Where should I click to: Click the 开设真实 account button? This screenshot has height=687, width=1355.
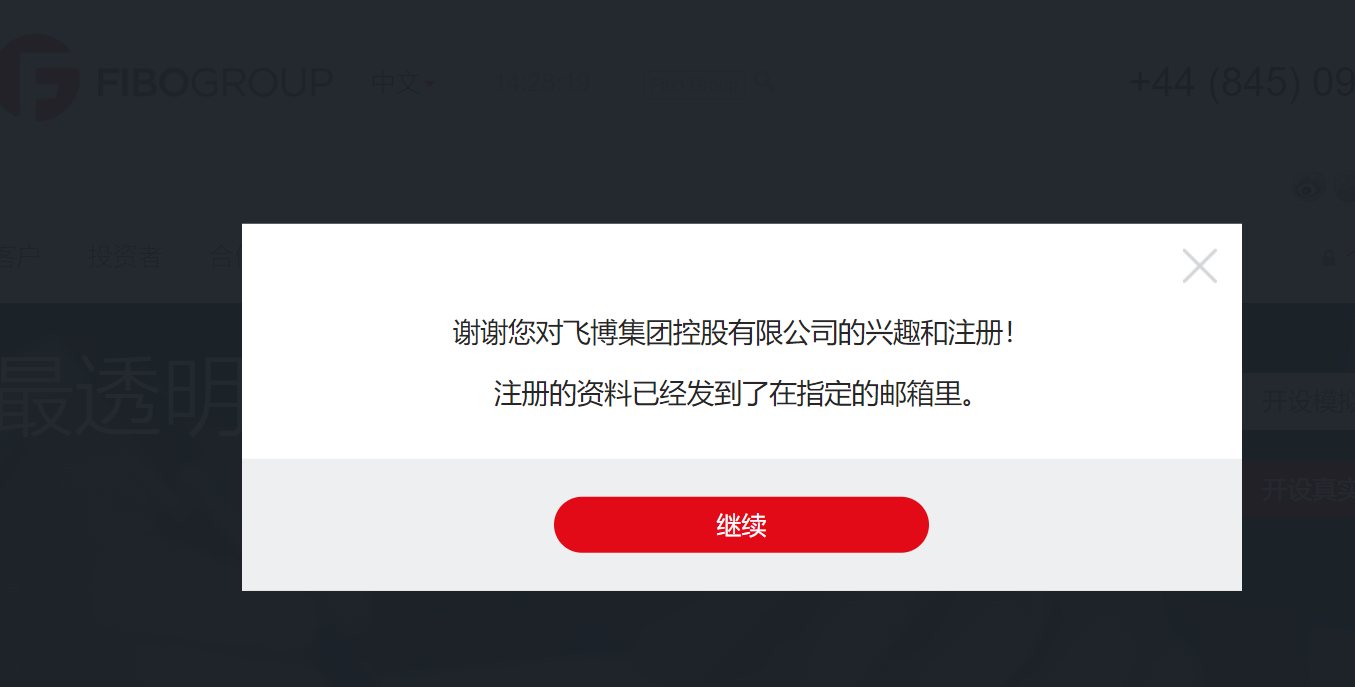click(1298, 490)
